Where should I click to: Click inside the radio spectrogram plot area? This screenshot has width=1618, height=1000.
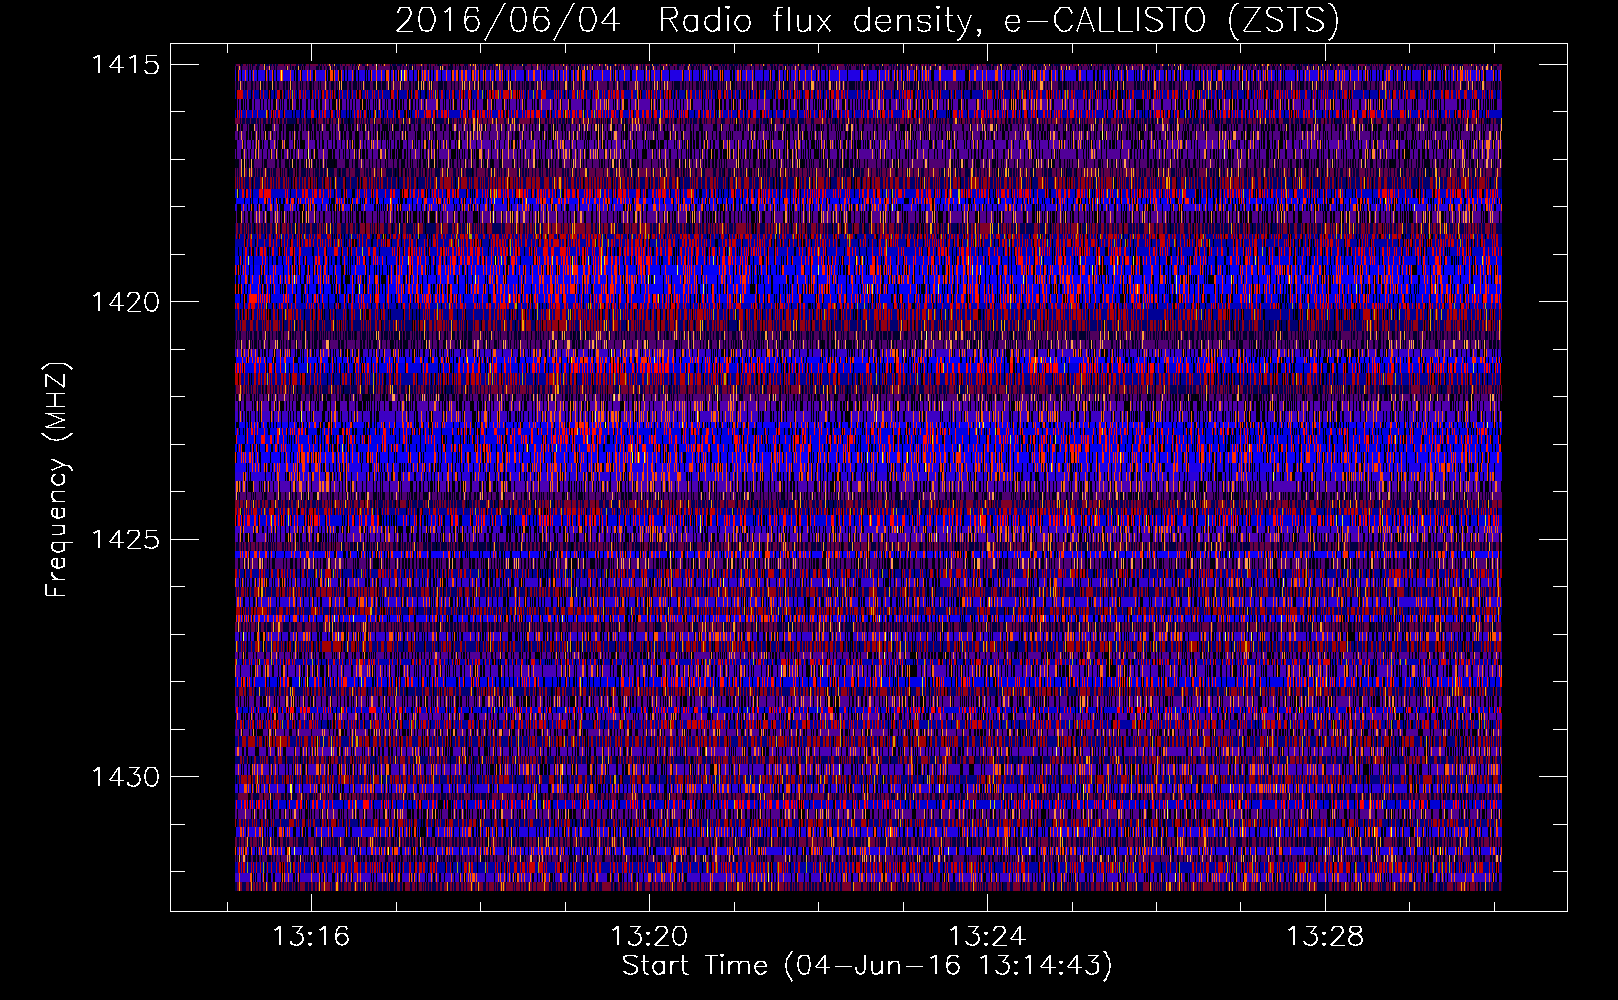868,477
